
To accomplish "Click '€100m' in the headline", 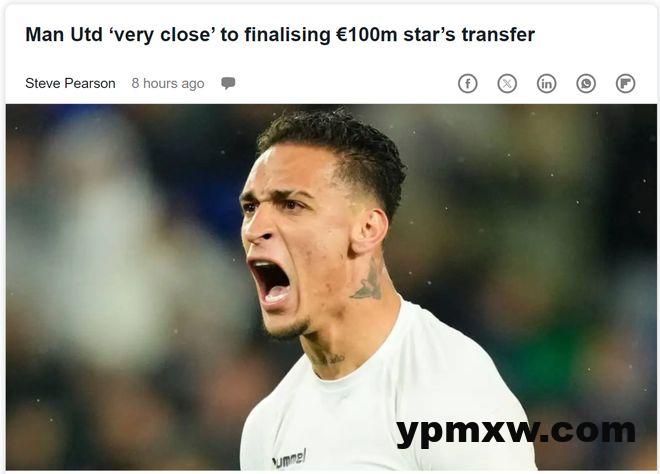I will pyautogui.click(x=366, y=35).
